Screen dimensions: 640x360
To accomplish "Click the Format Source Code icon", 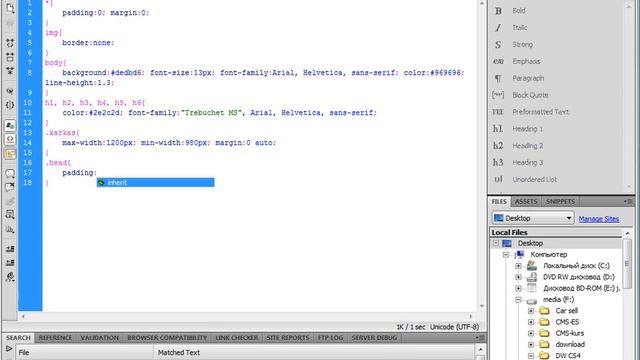I will pyautogui.click(x=10, y=277).
